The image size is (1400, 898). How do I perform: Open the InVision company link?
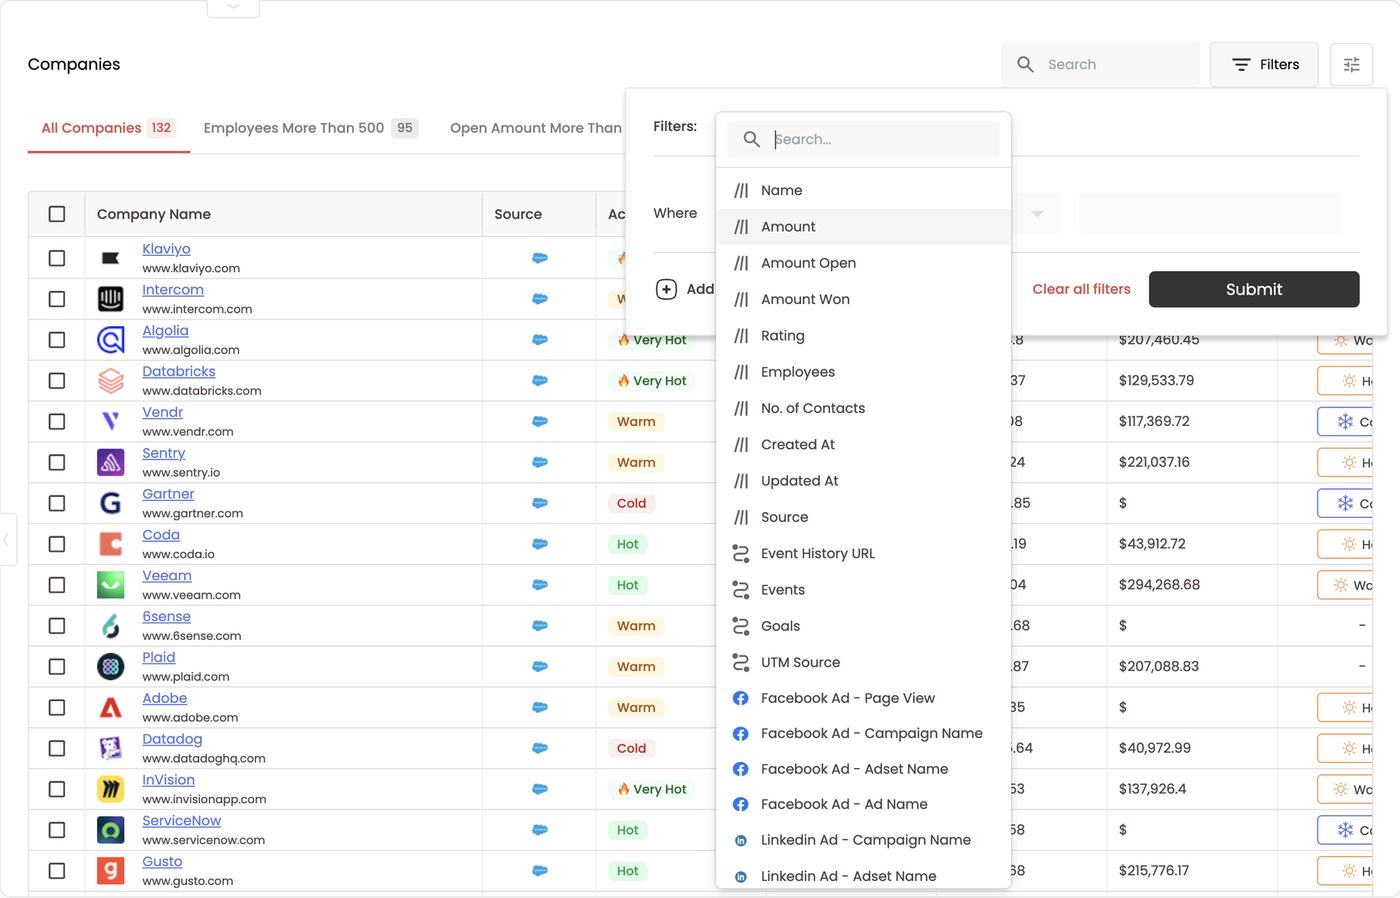pos(168,780)
